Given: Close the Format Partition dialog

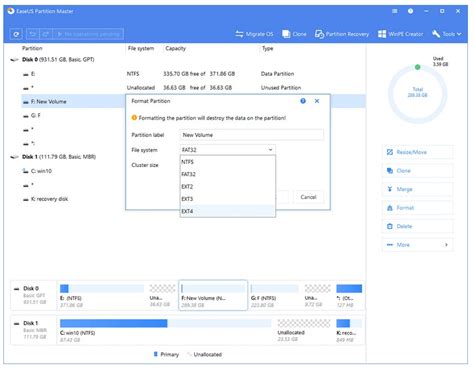Looking at the screenshot, I should 317,101.
